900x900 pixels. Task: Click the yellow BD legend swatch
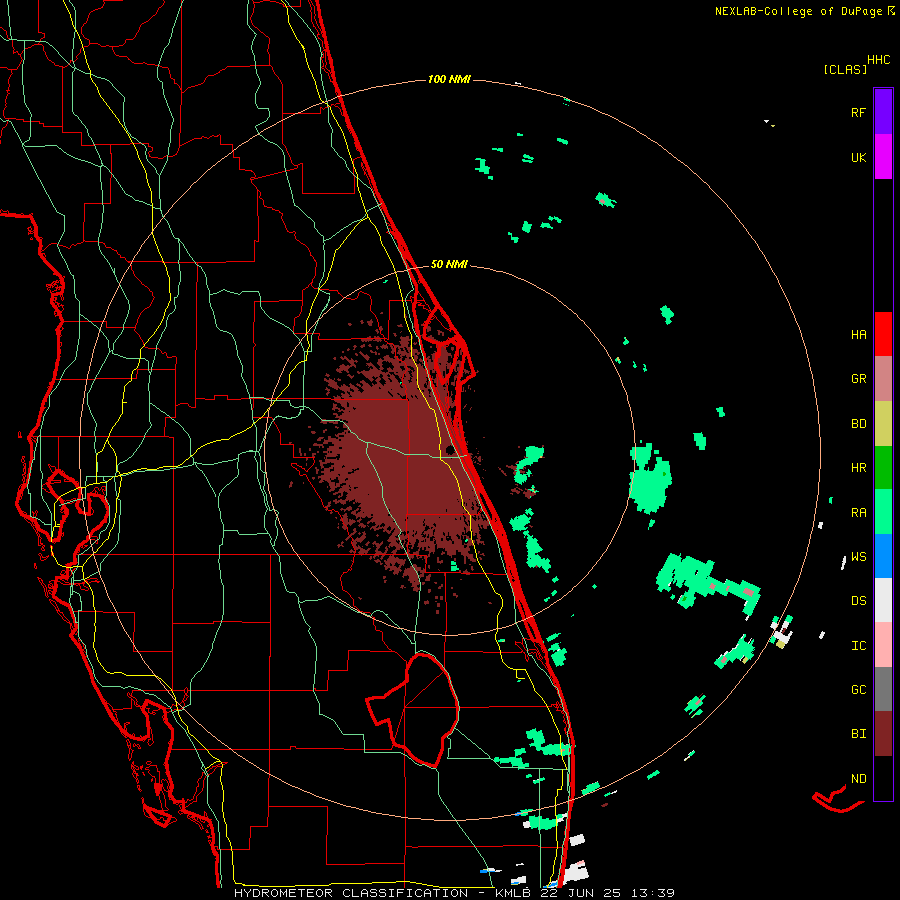click(x=883, y=424)
